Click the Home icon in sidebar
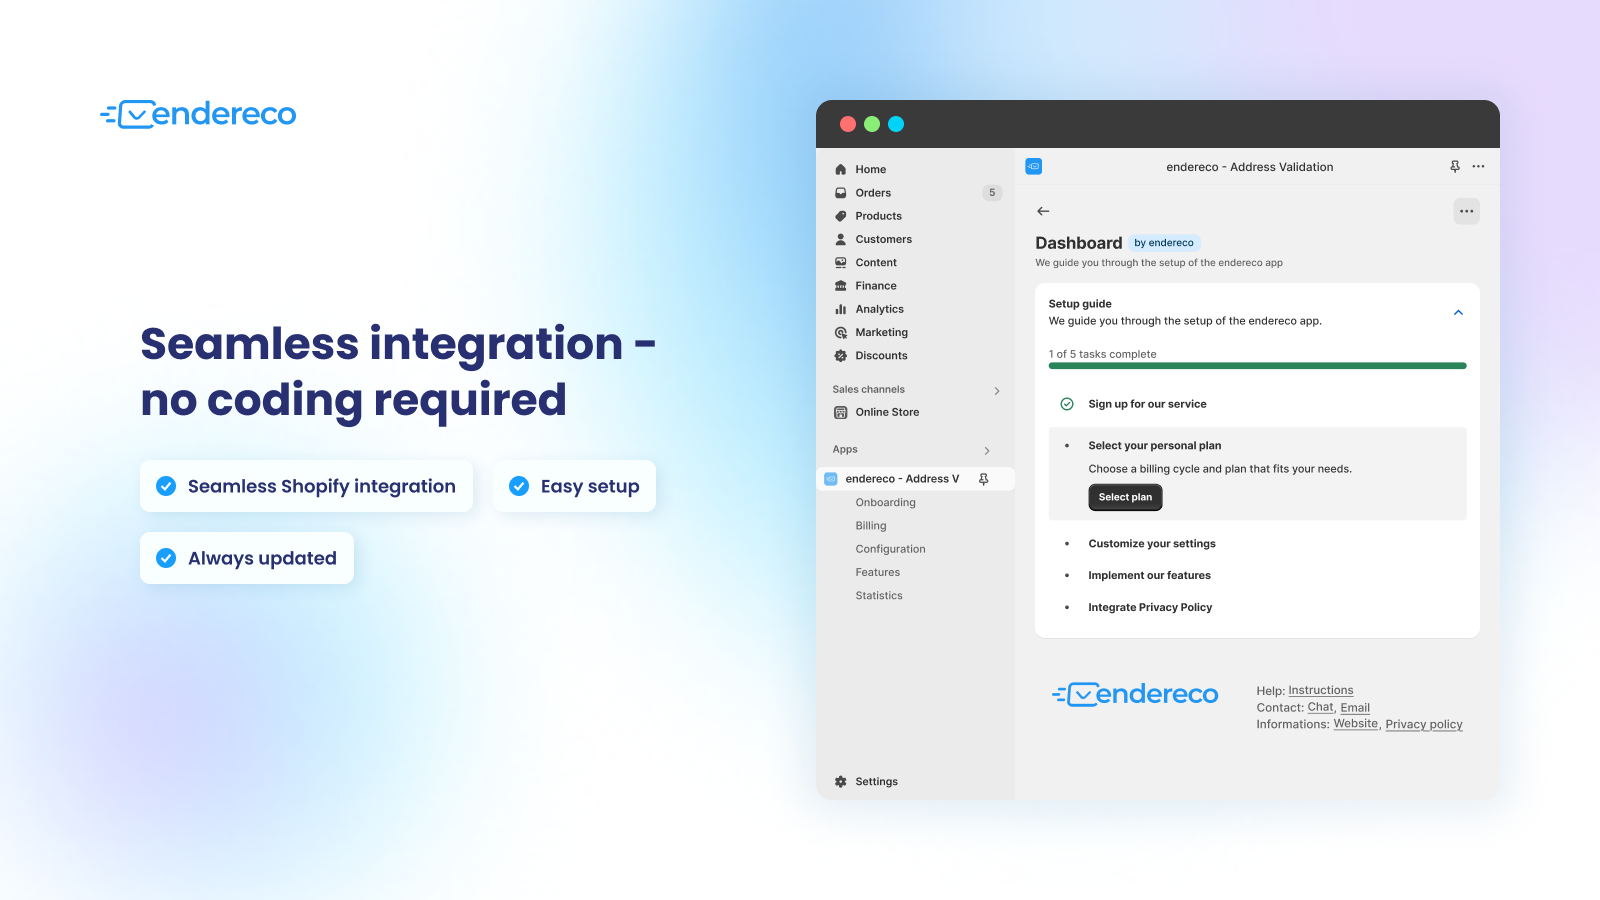Screen dimensions: 1600x900 tap(841, 170)
